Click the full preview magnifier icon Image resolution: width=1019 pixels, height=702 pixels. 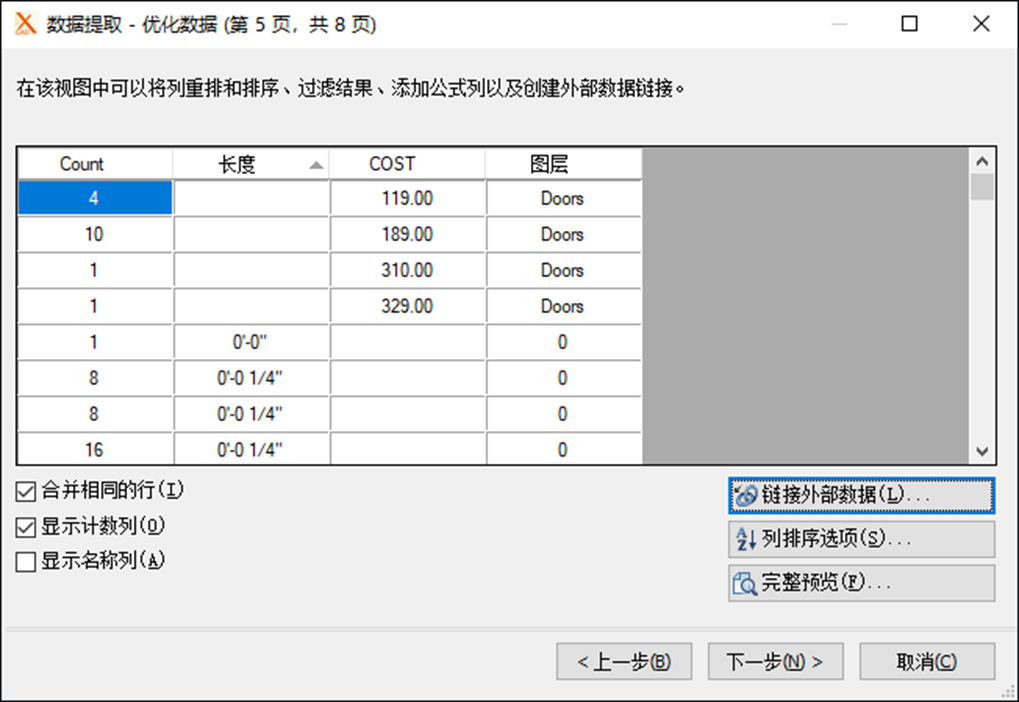745,583
